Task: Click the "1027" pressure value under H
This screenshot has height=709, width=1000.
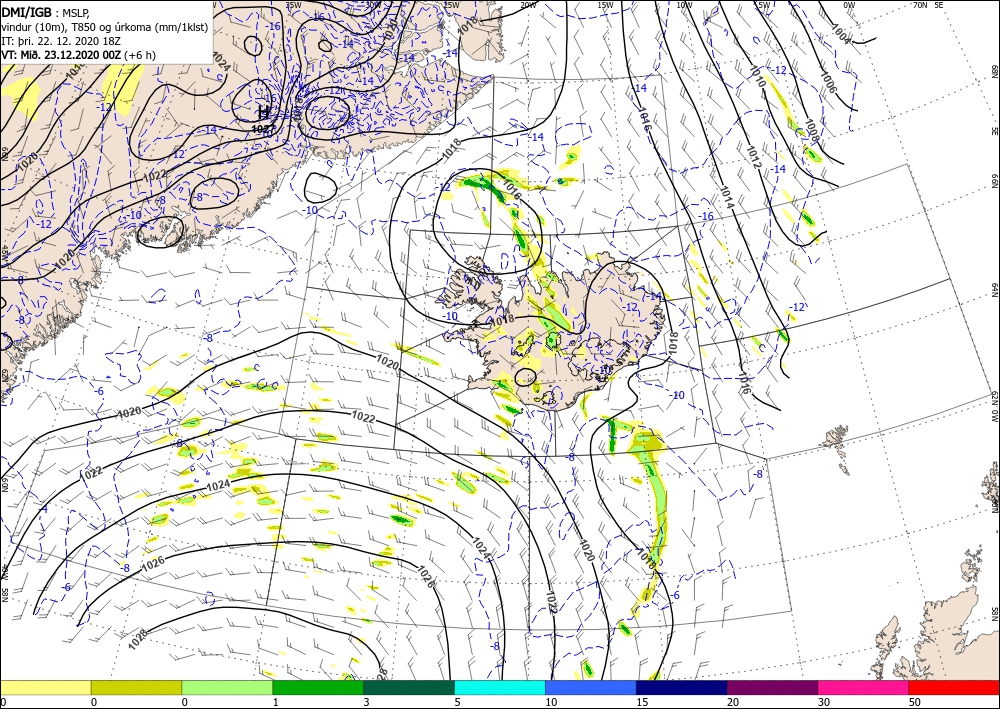Action: point(263,128)
